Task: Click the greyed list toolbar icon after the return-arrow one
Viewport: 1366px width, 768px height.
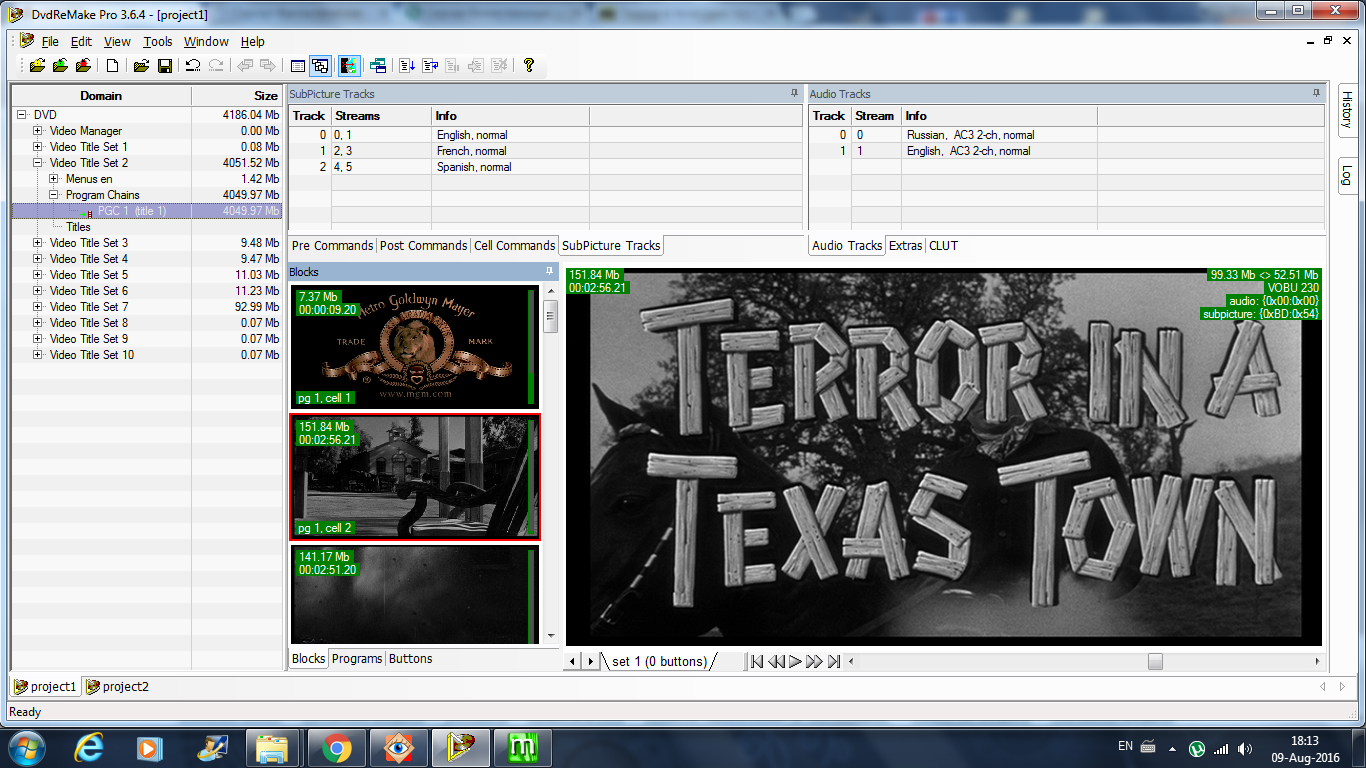Action: pyautogui.click(x=453, y=66)
